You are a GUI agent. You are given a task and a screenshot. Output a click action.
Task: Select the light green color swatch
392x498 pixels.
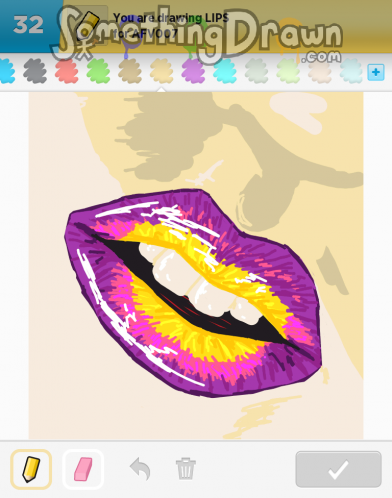tap(288, 71)
